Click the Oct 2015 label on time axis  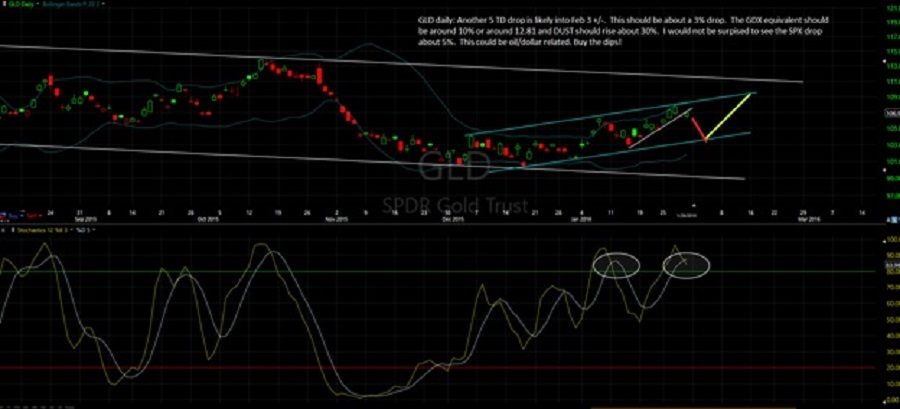pos(208,219)
